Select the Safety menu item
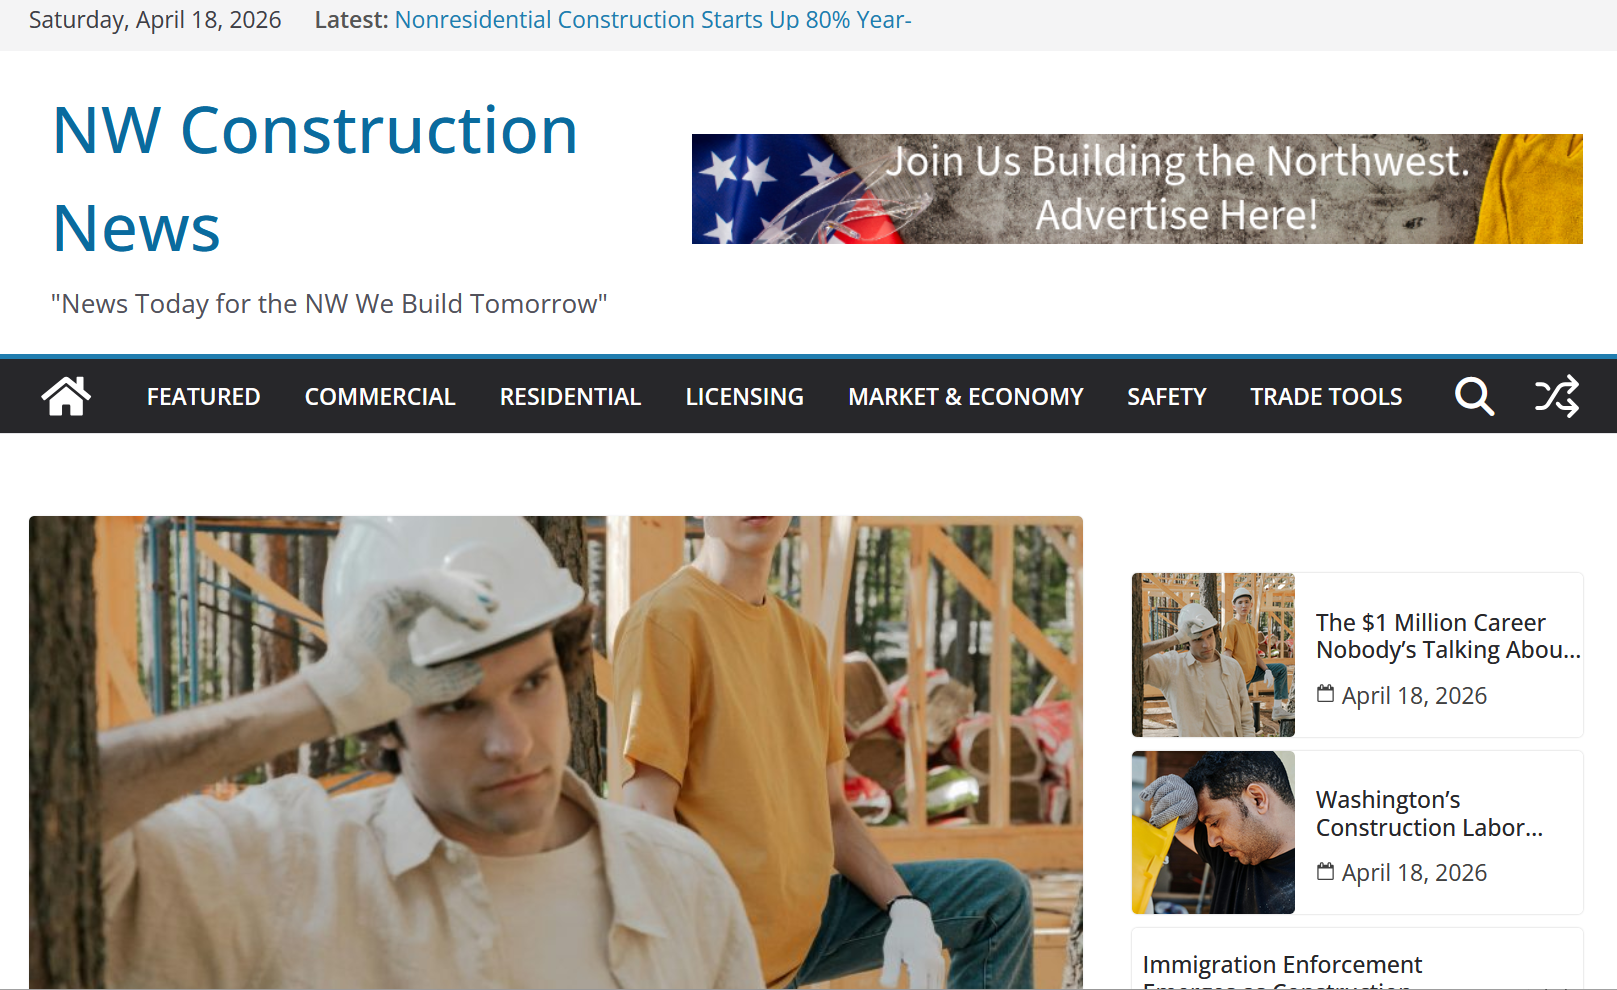 [1167, 397]
